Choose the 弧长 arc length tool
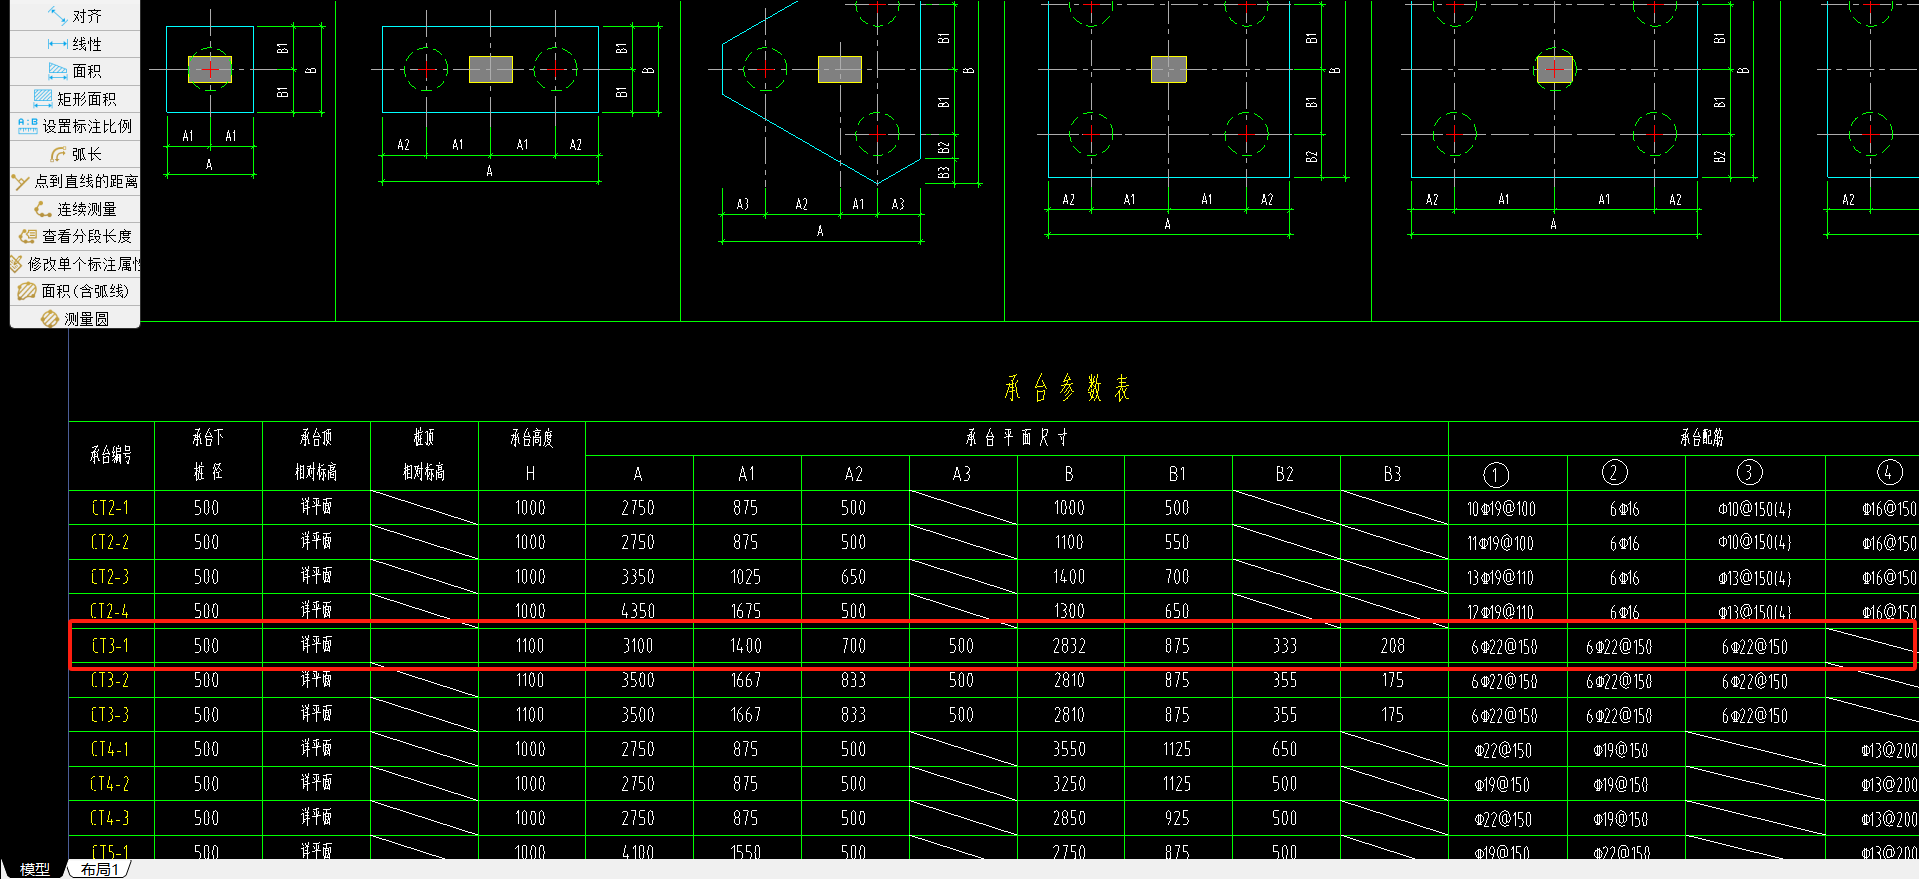 click(x=75, y=154)
